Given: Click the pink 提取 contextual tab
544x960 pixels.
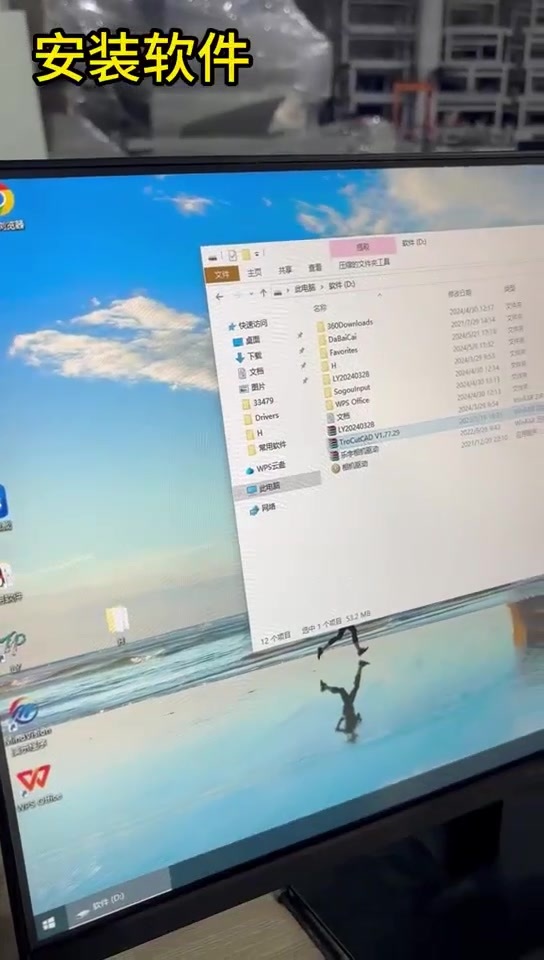Looking at the screenshot, I should click(x=362, y=247).
